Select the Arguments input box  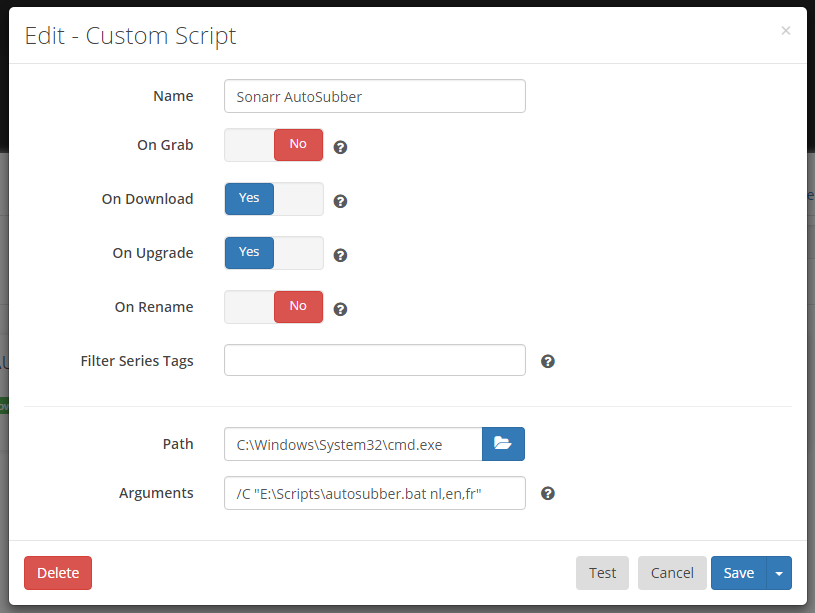375,493
